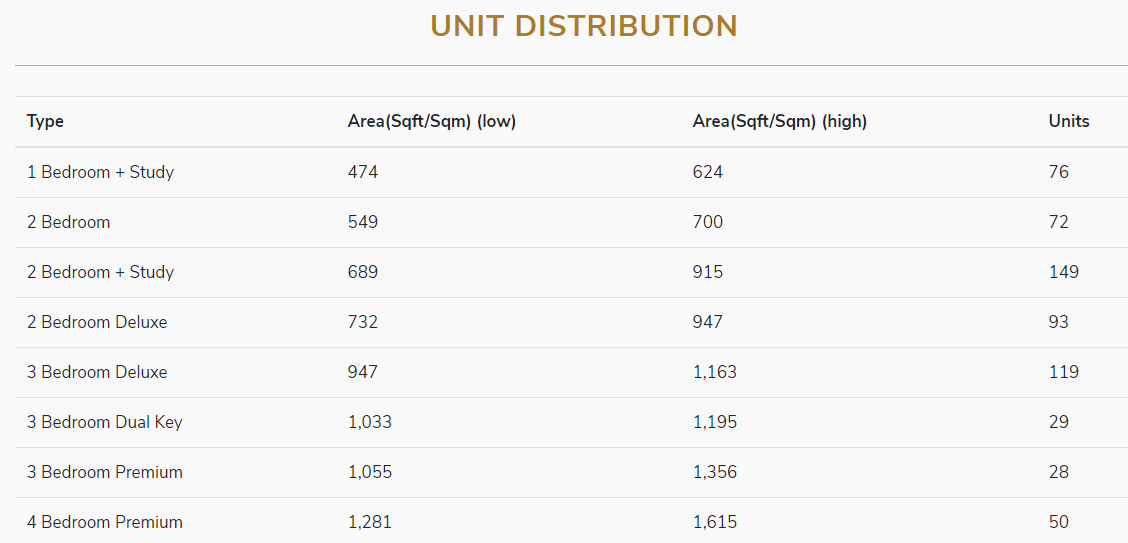Click the 474 low area value
This screenshot has height=543, width=1128.
(x=362, y=172)
